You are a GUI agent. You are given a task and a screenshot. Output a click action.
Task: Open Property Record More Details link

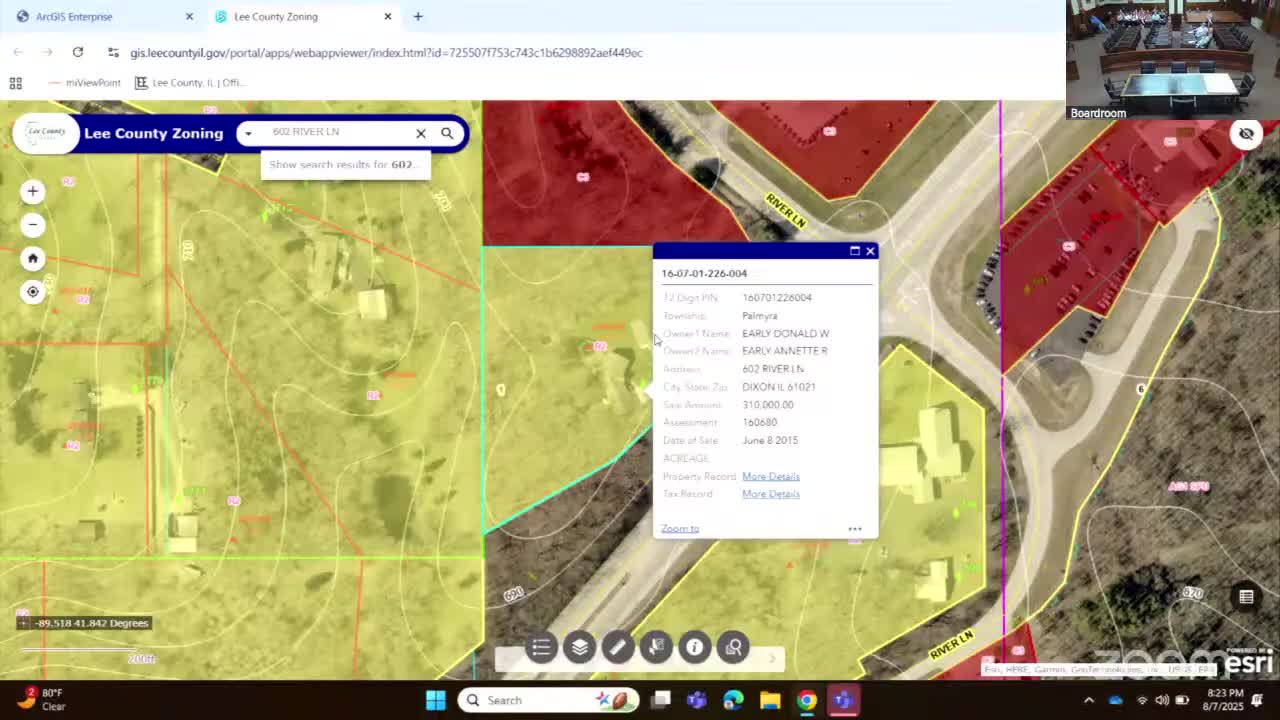tap(770, 476)
